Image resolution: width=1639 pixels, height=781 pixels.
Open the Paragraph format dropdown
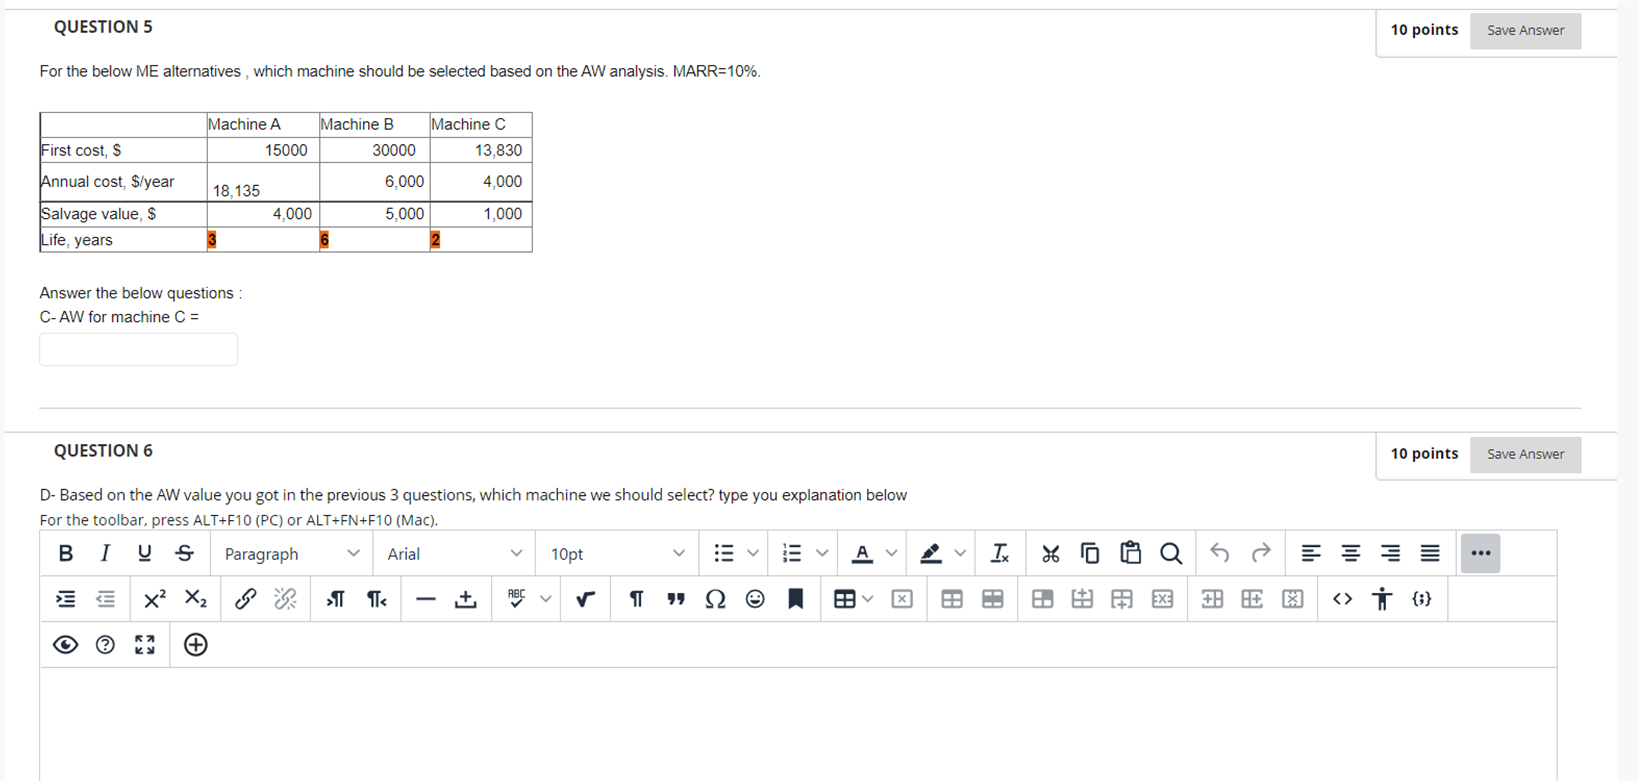pos(291,553)
